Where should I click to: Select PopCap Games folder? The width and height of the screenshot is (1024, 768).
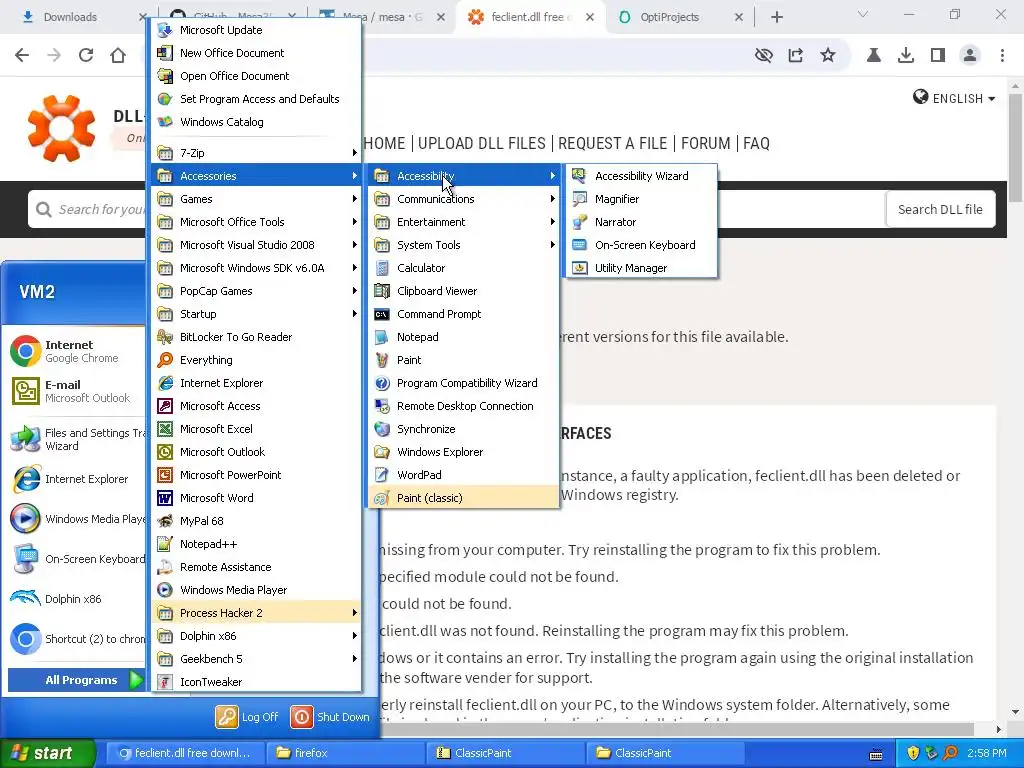256,291
